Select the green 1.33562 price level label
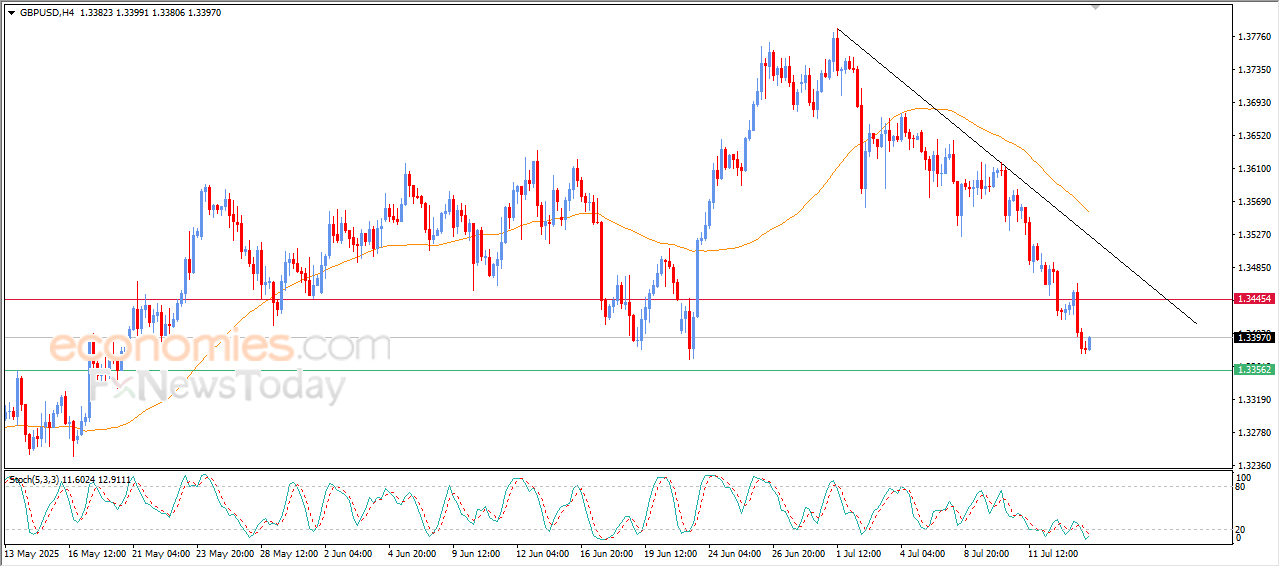 tap(1254, 370)
